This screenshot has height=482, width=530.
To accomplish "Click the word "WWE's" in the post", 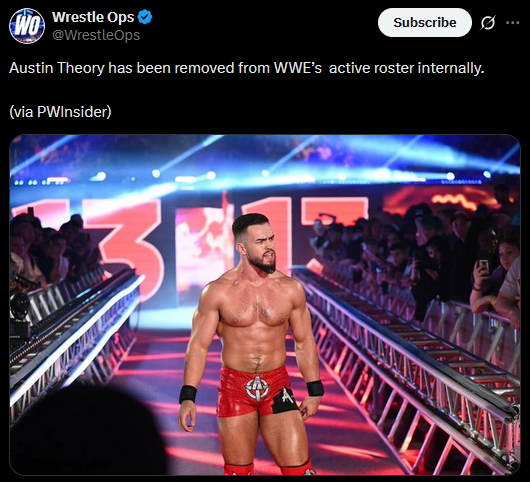I will (x=298, y=68).
